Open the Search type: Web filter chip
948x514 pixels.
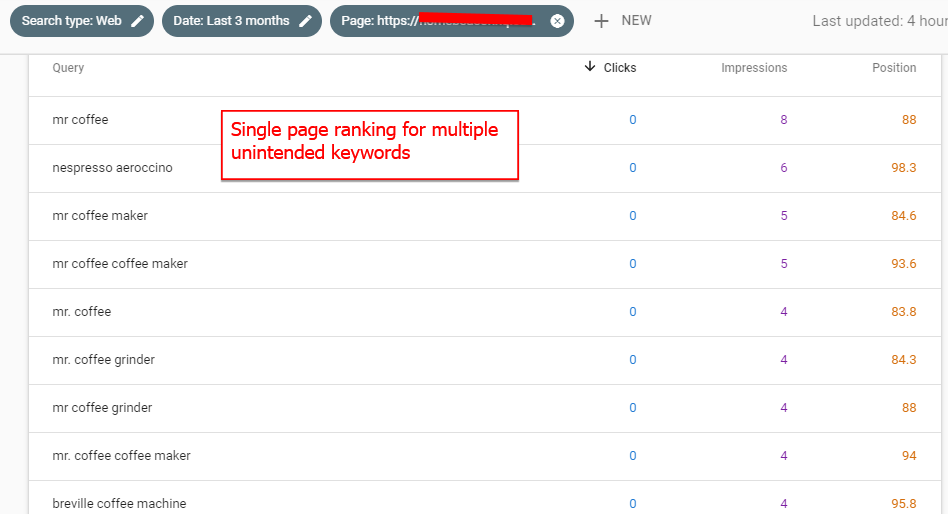[x=82, y=21]
